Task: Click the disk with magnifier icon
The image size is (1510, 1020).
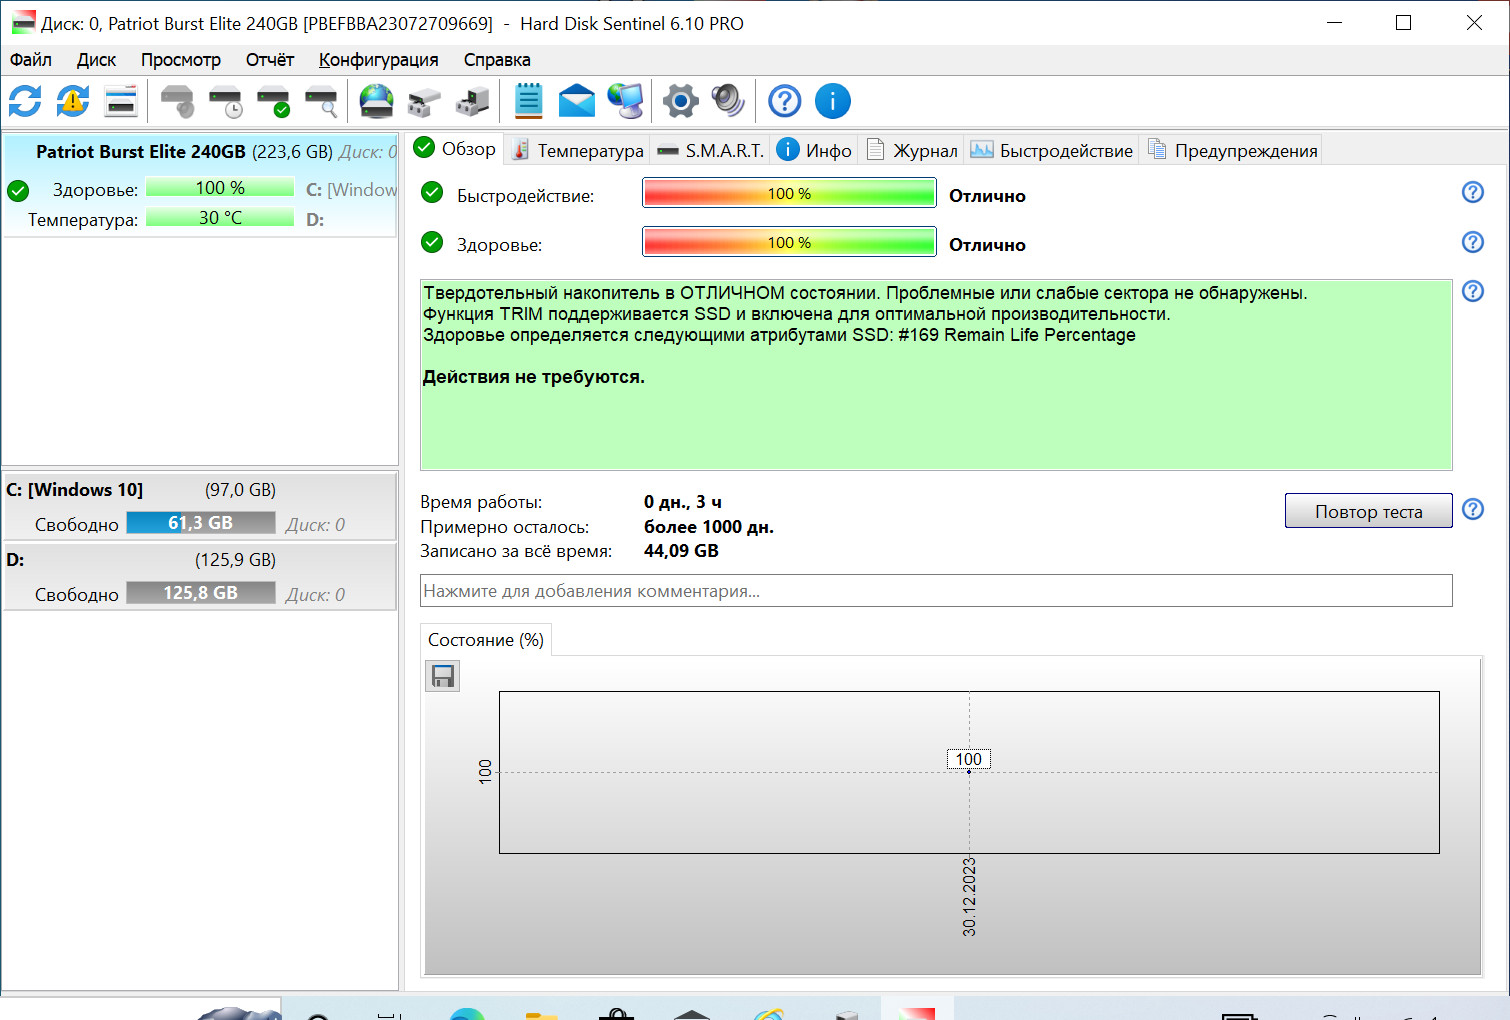Action: point(321,101)
